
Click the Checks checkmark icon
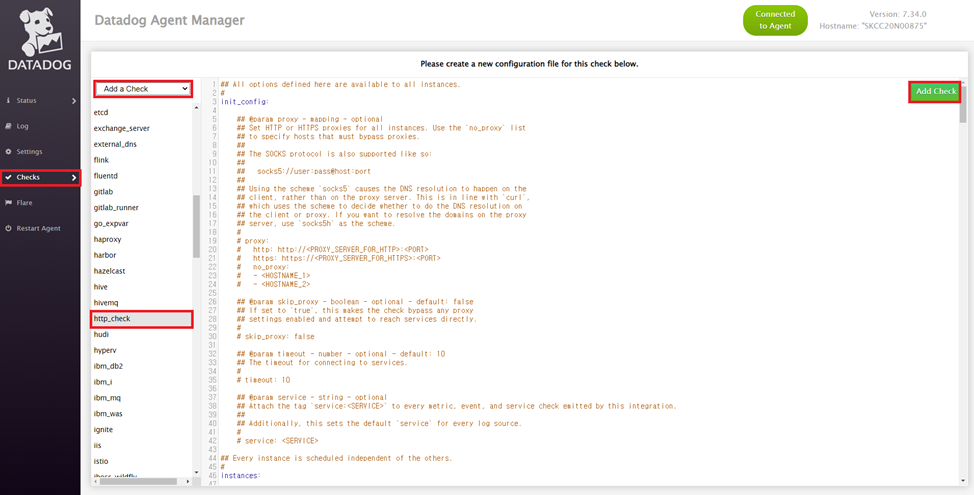click(x=8, y=178)
